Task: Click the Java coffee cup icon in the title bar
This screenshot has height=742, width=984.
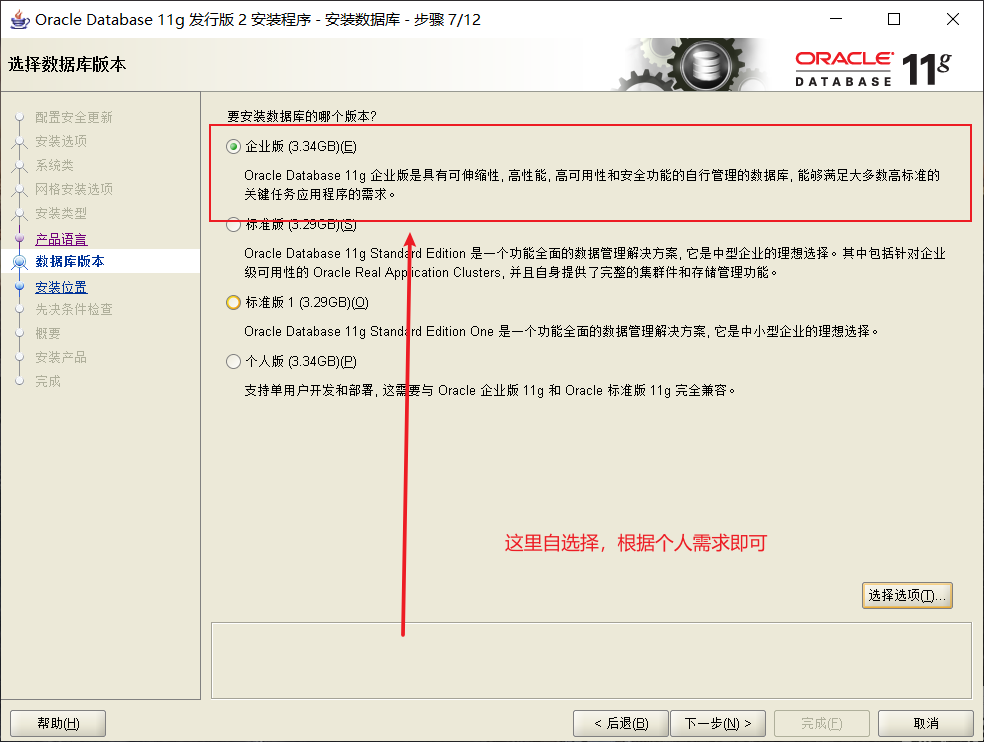Action: pos(21,18)
